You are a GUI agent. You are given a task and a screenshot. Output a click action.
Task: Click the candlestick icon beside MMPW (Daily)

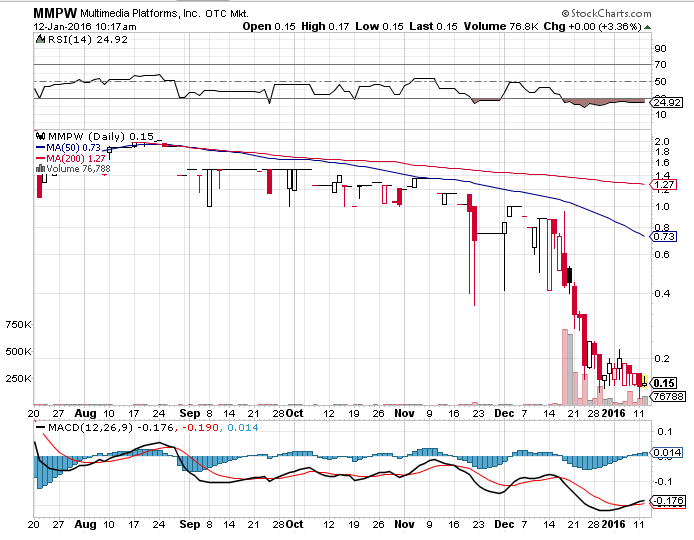41,136
